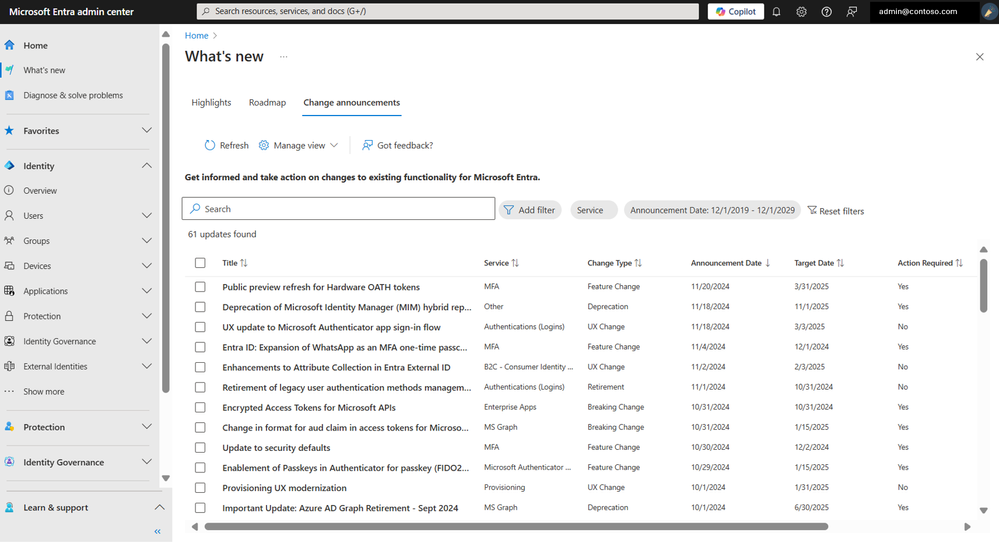
Task: Click the Home icon in sidebar
Action: coord(9,45)
